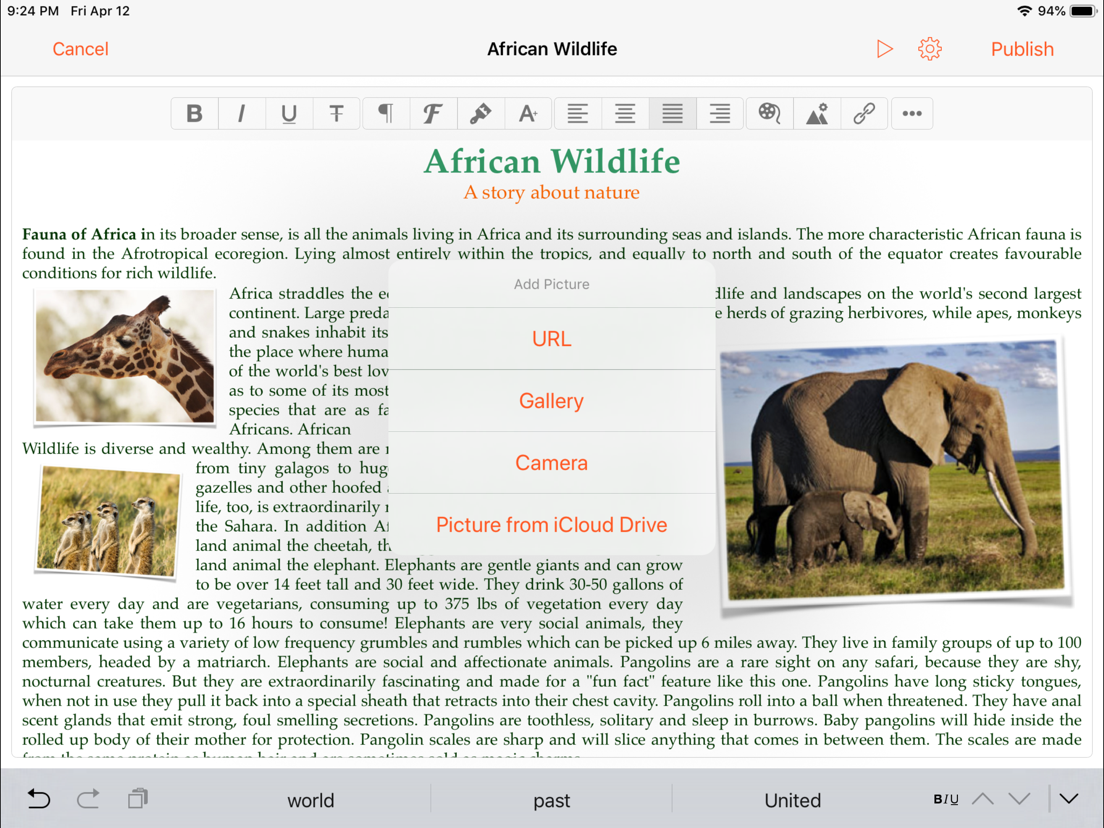The height and width of the screenshot is (828, 1104).
Task: Redo the last undone edit
Action: pyautogui.click(x=88, y=799)
